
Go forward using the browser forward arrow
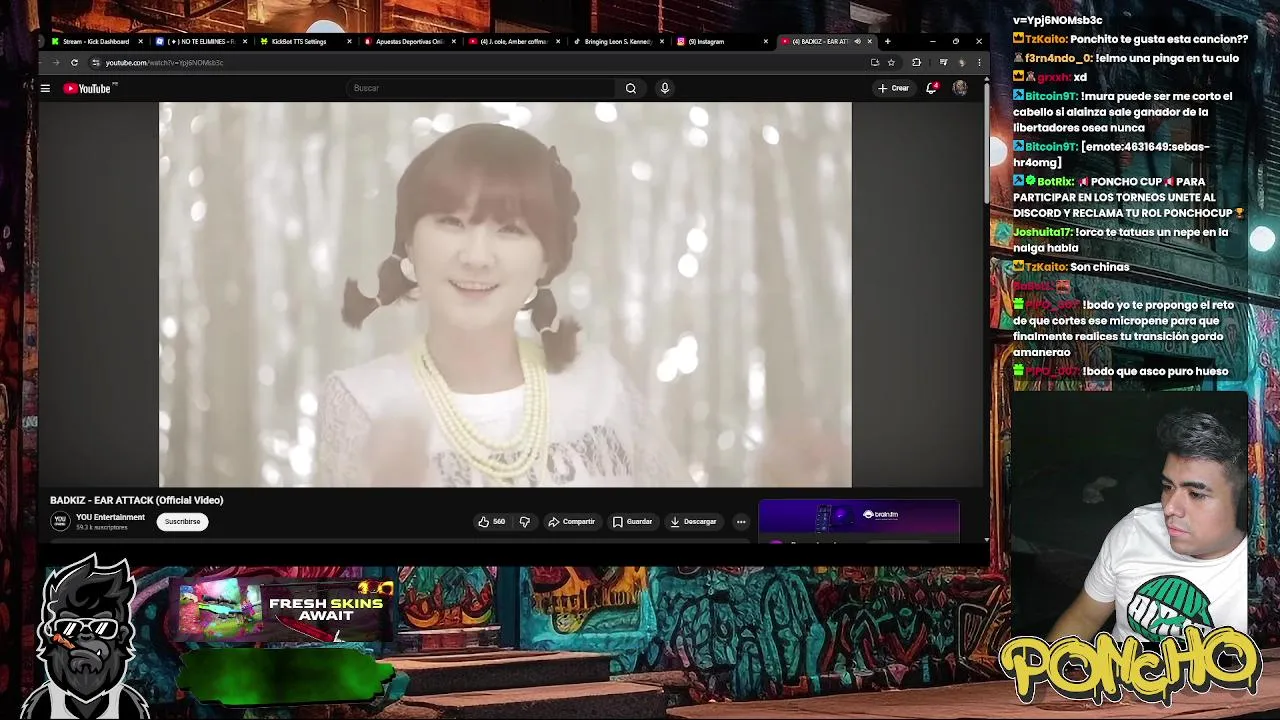pos(58,62)
